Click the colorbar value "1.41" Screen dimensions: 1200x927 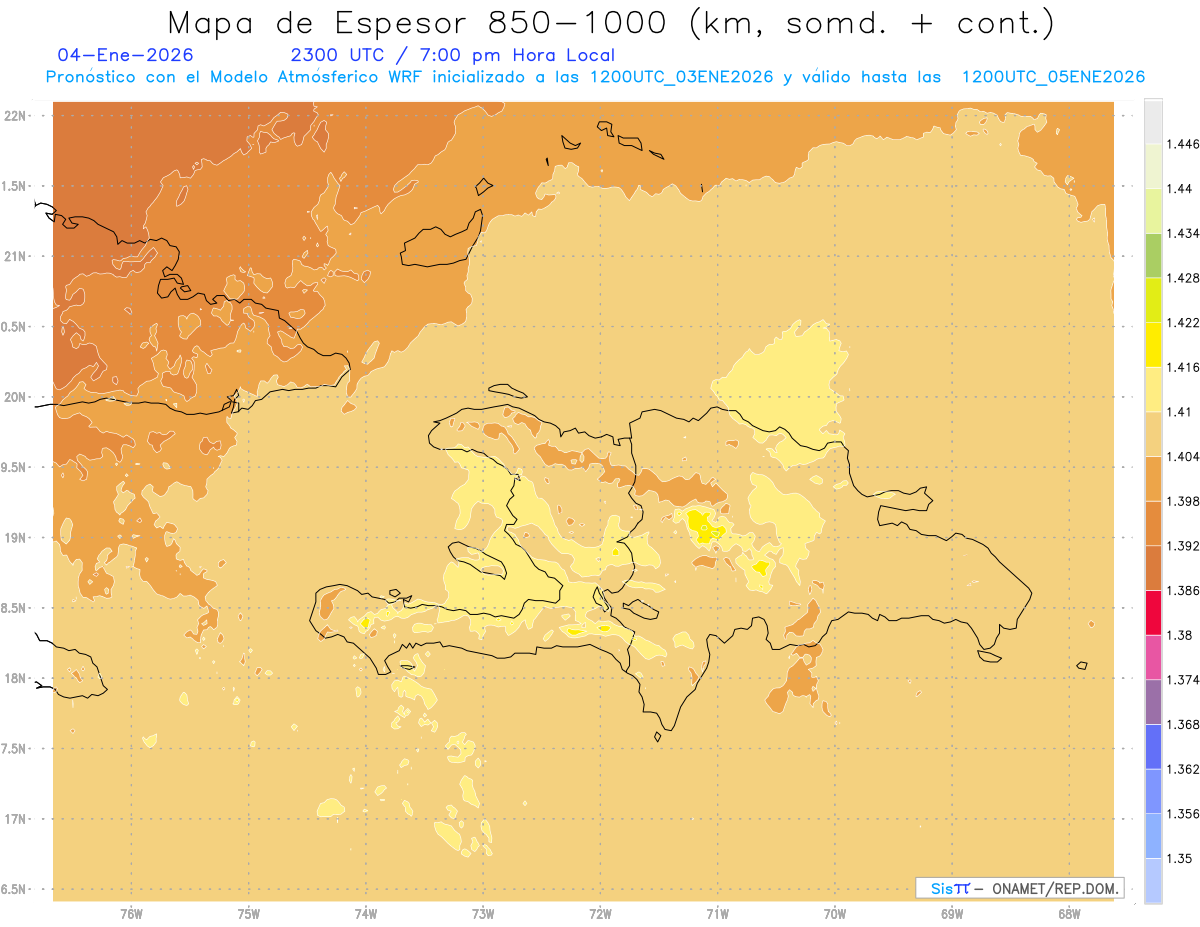pos(1180,412)
